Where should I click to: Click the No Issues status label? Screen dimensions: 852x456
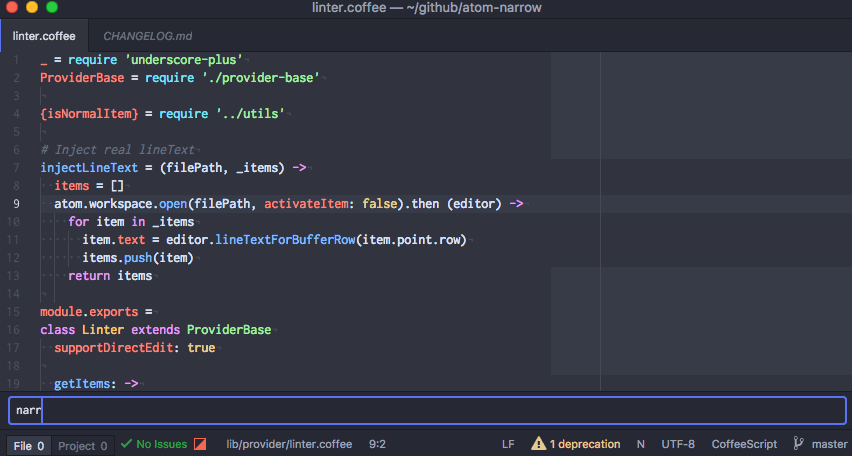click(161, 444)
